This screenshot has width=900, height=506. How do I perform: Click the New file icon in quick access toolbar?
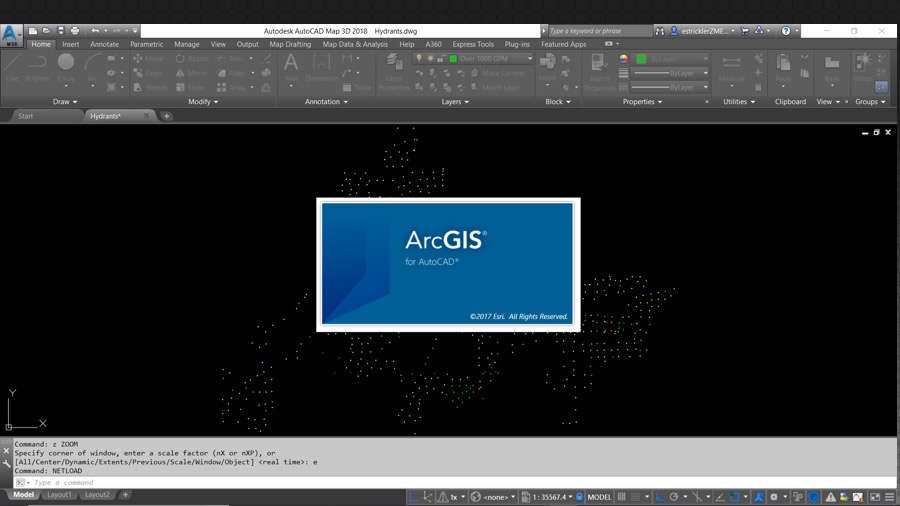click(33, 31)
